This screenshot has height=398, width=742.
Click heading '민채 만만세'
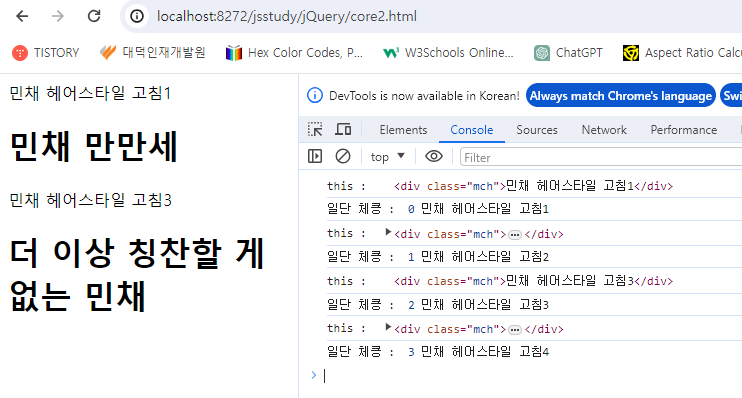click(x=94, y=147)
